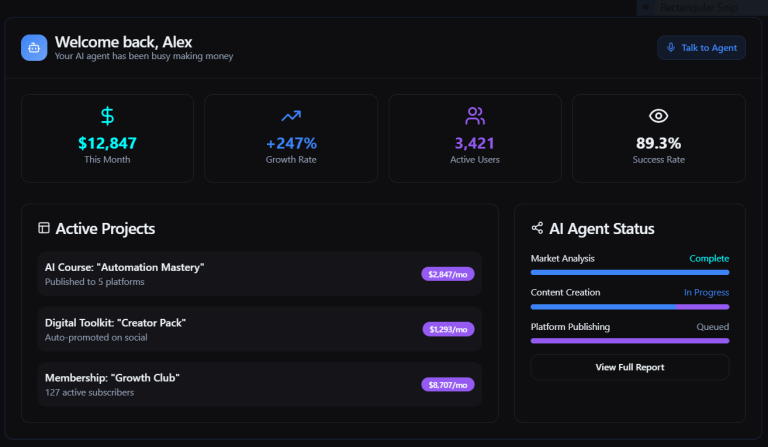Image resolution: width=768 pixels, height=447 pixels.
Task: Open the Digital Toolkit "Creator Pack" project
Action: click(x=260, y=329)
